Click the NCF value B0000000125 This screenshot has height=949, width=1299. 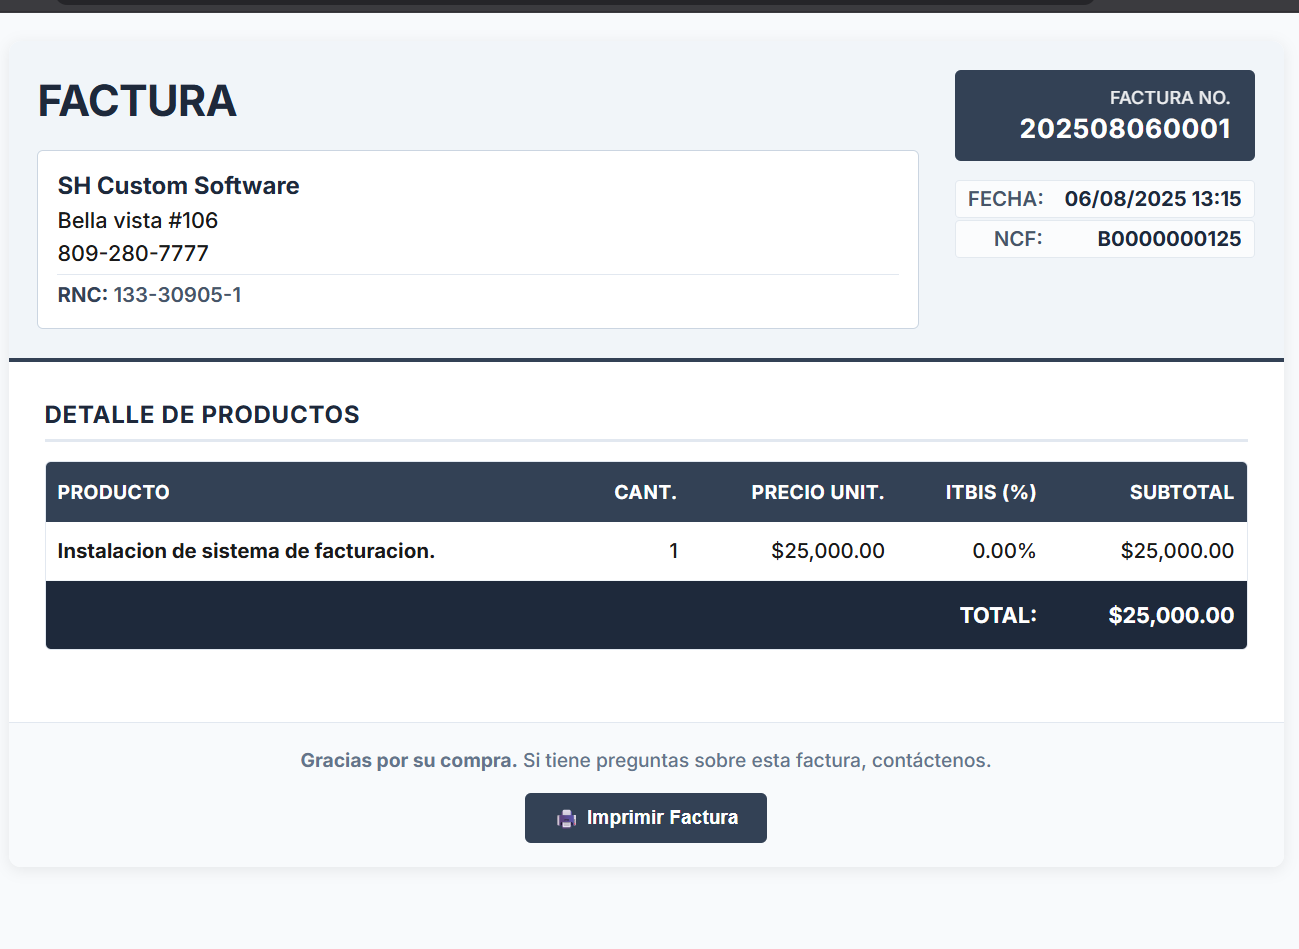click(1168, 239)
